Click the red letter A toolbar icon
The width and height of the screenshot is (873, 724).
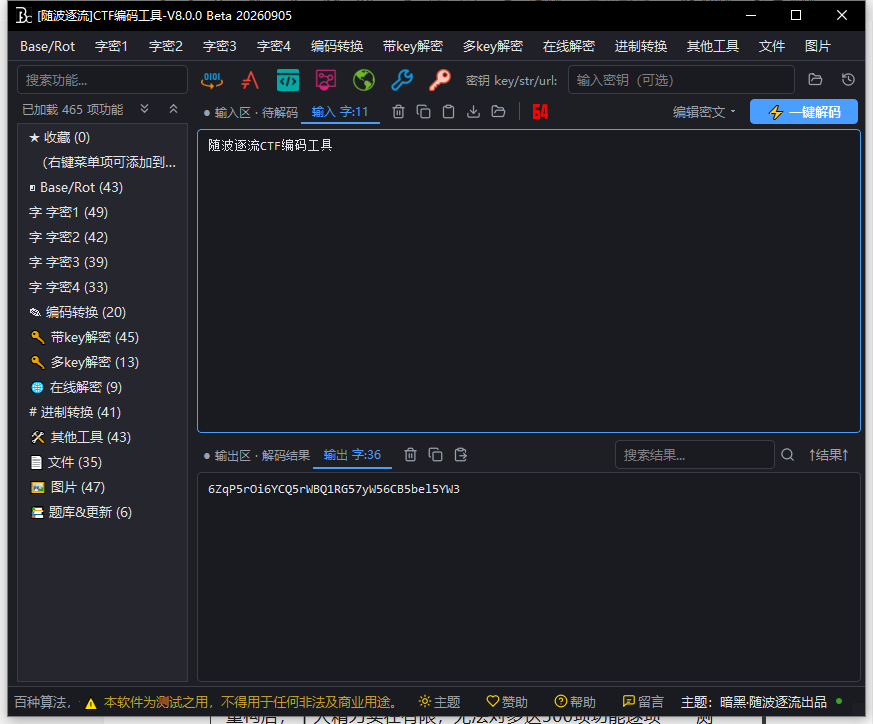[250, 80]
